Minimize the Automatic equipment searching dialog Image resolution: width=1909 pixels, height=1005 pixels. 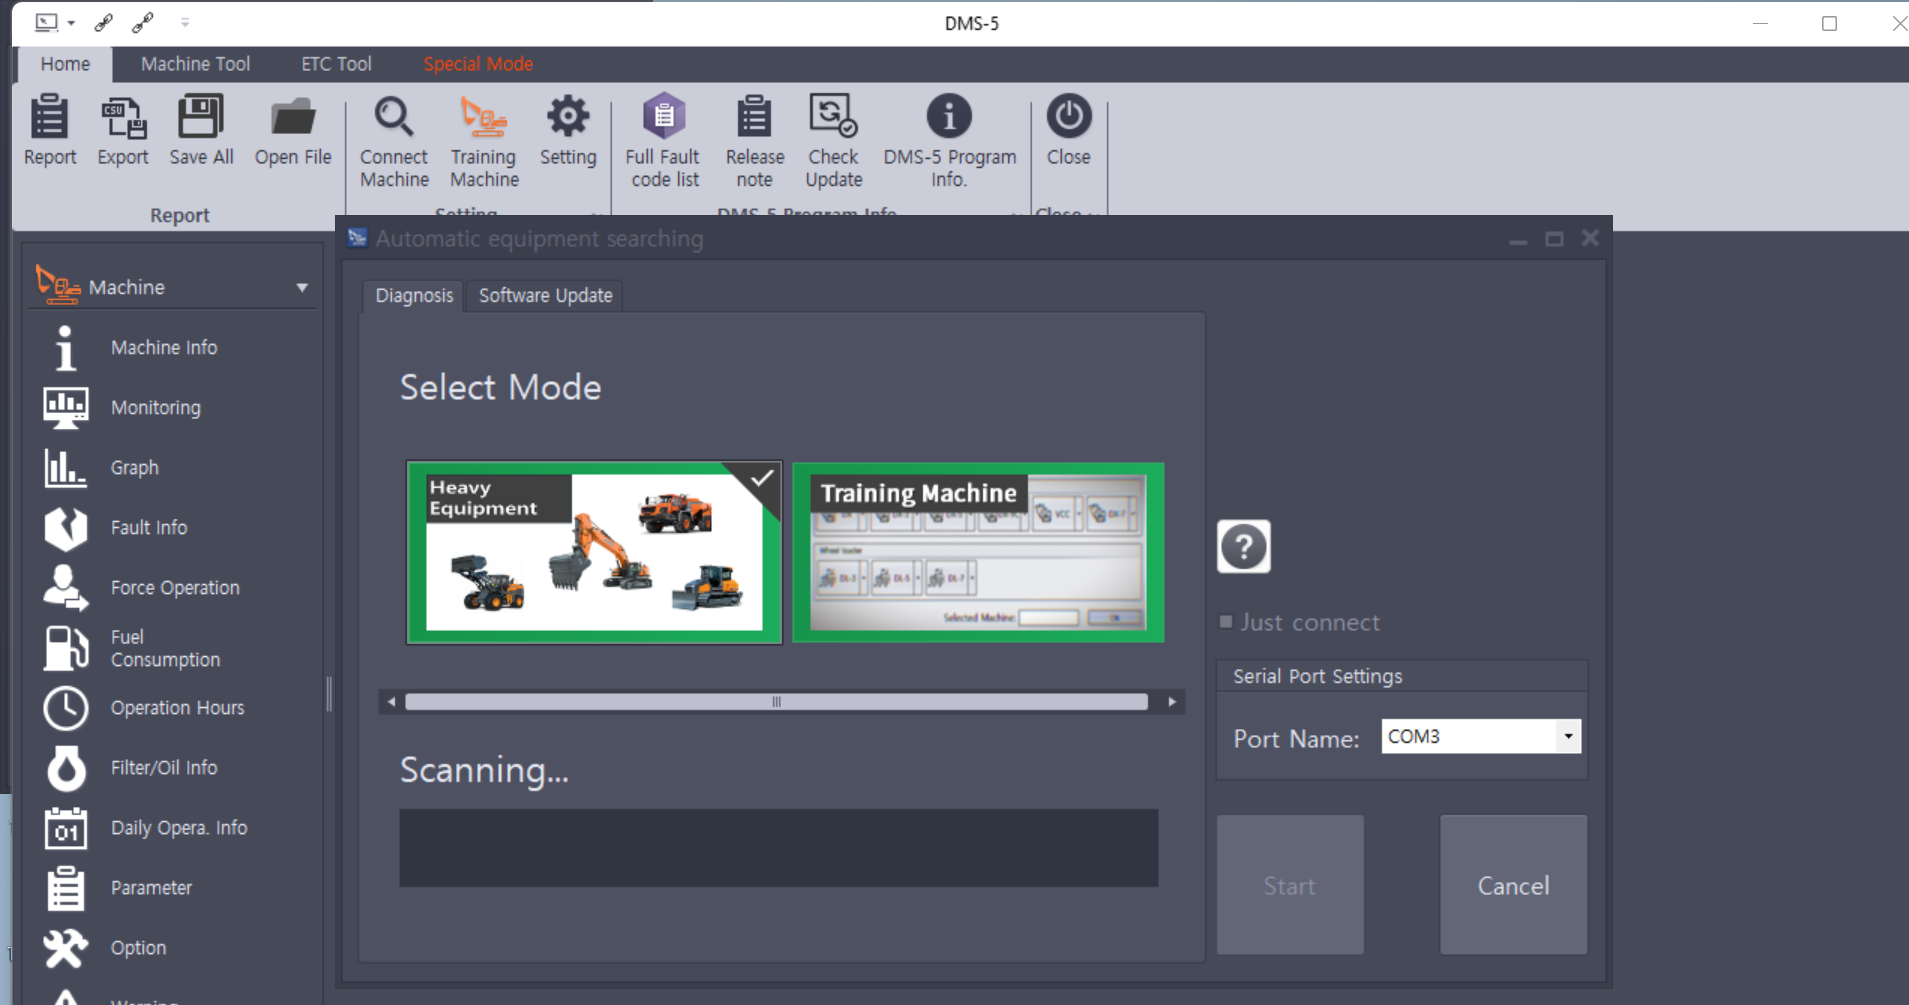[1518, 240]
